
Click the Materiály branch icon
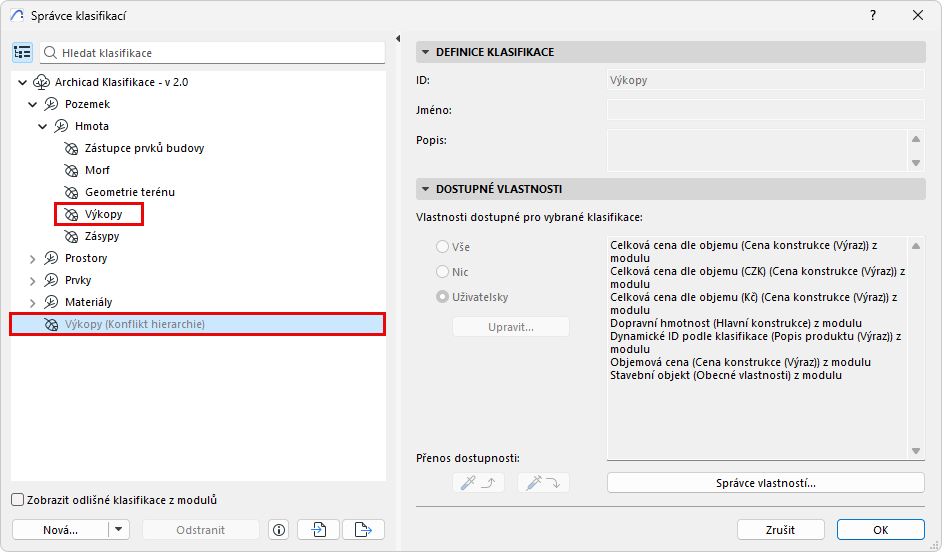point(51,302)
